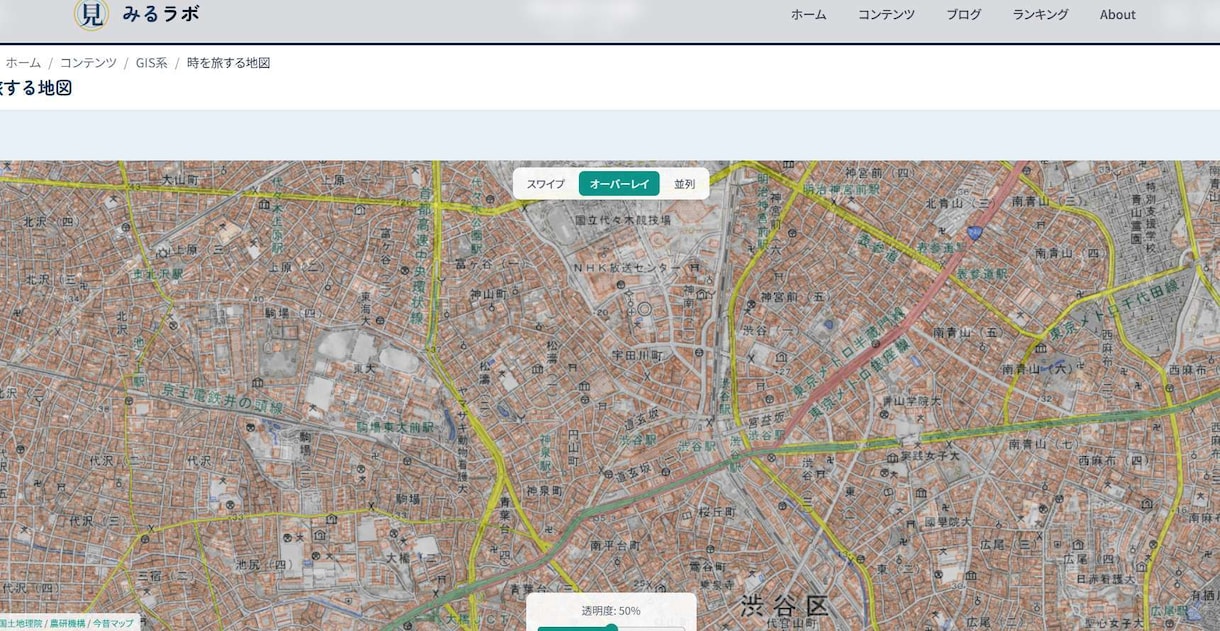This screenshot has height=631, width=1220.
Task: Click the 駒場東大前駅 station label
Action: [395, 427]
